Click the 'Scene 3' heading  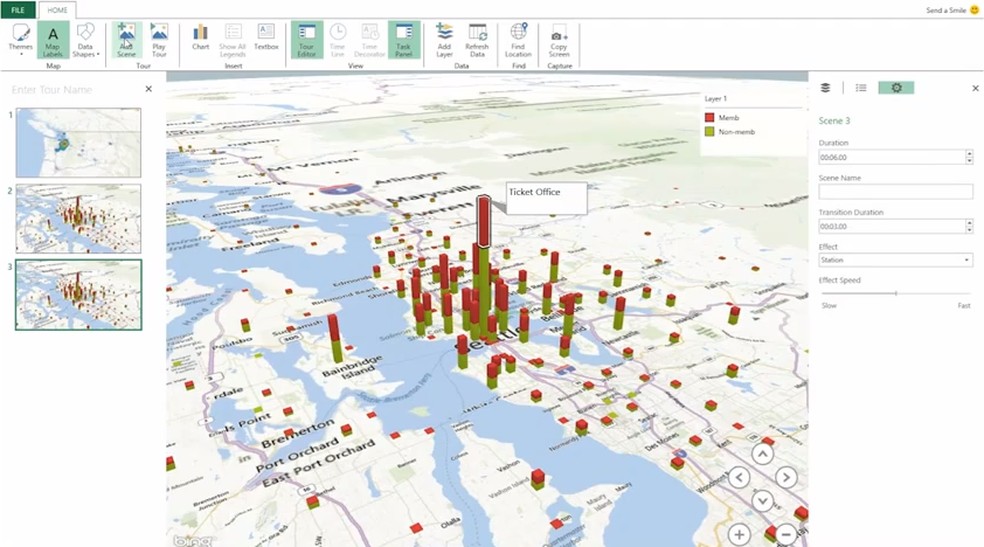click(x=834, y=120)
